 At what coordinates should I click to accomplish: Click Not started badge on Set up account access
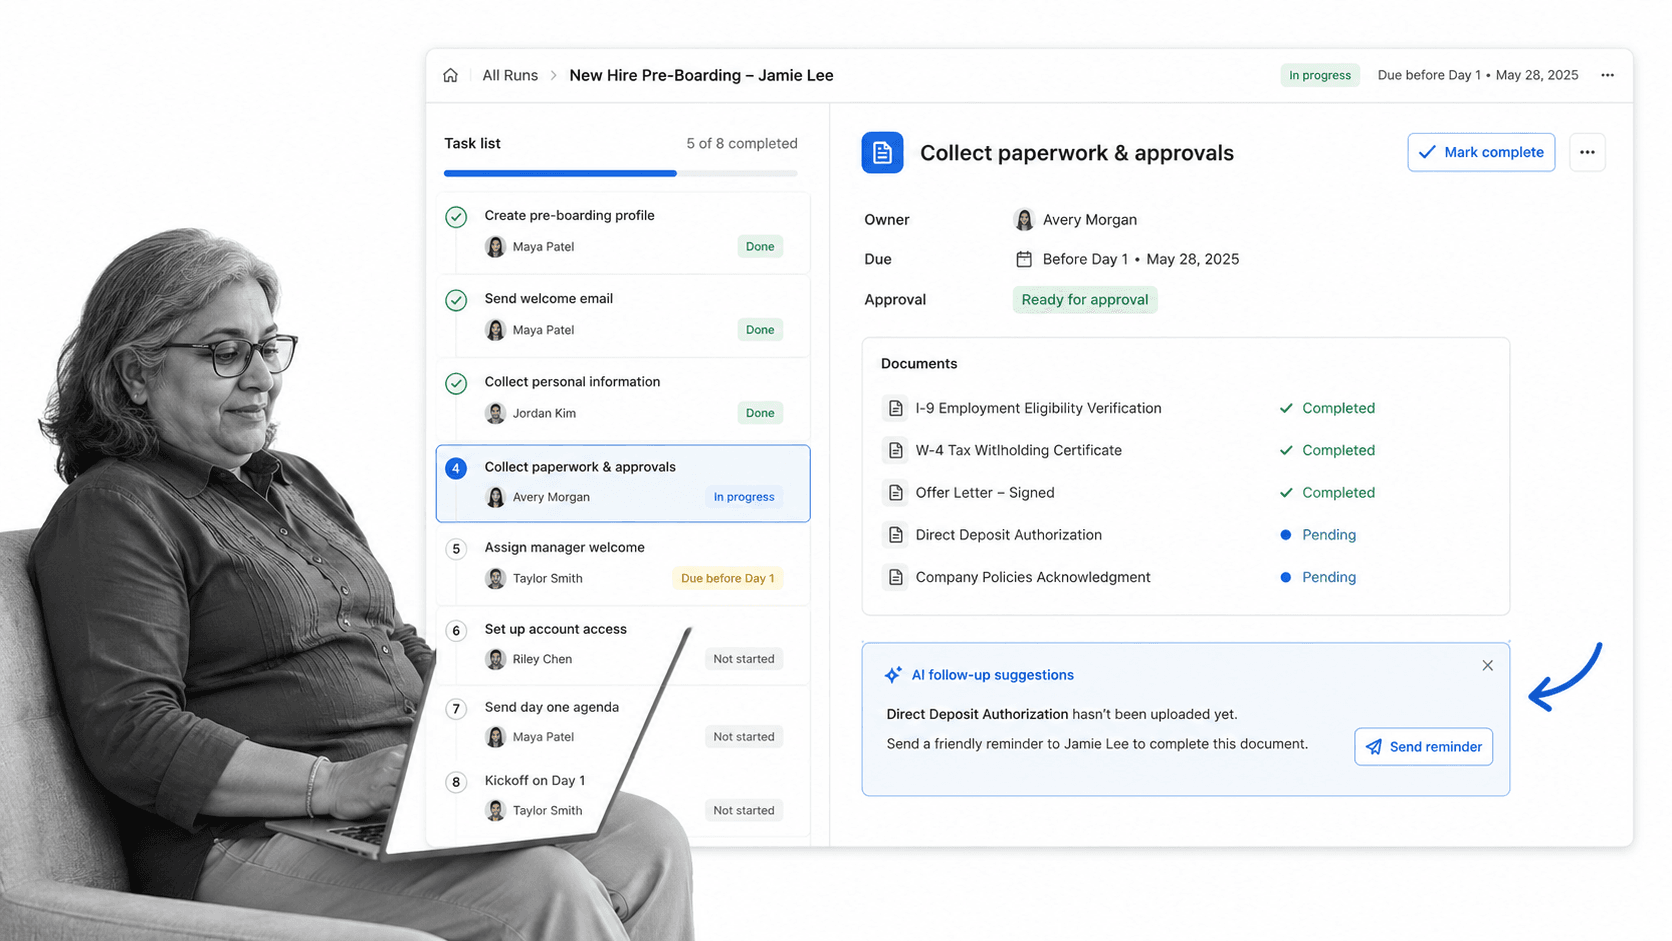(x=744, y=659)
